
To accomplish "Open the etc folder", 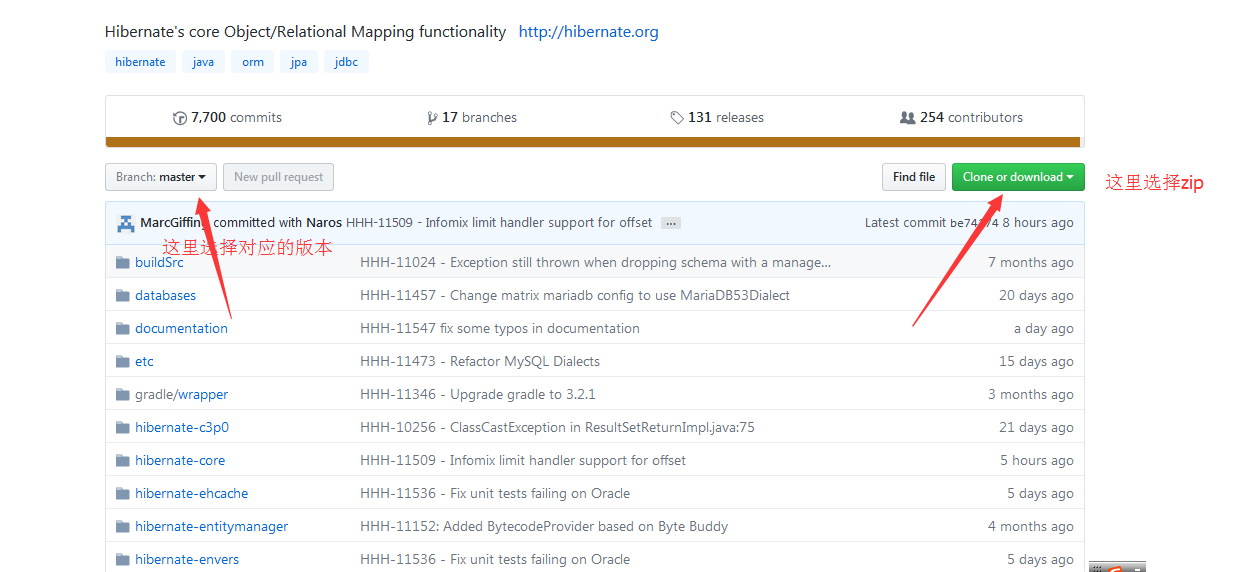I will click(144, 362).
